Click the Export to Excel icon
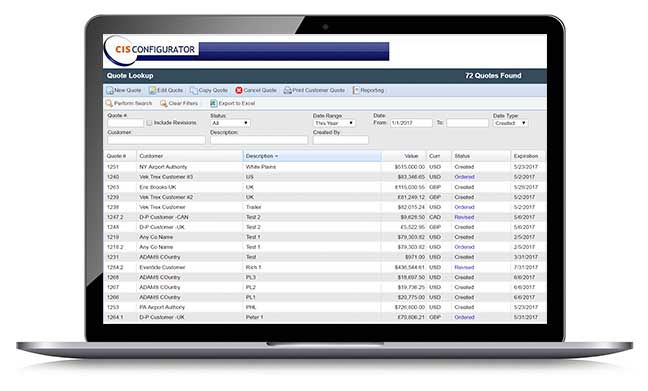 213,103
